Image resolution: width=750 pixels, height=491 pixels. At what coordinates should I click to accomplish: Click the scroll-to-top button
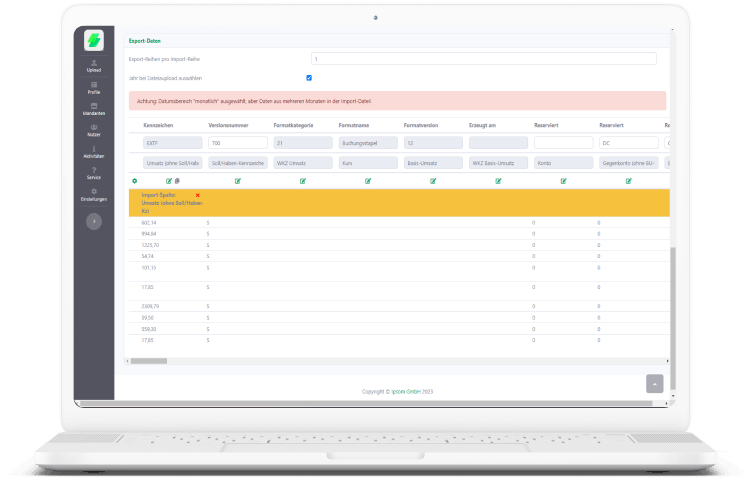tap(654, 383)
